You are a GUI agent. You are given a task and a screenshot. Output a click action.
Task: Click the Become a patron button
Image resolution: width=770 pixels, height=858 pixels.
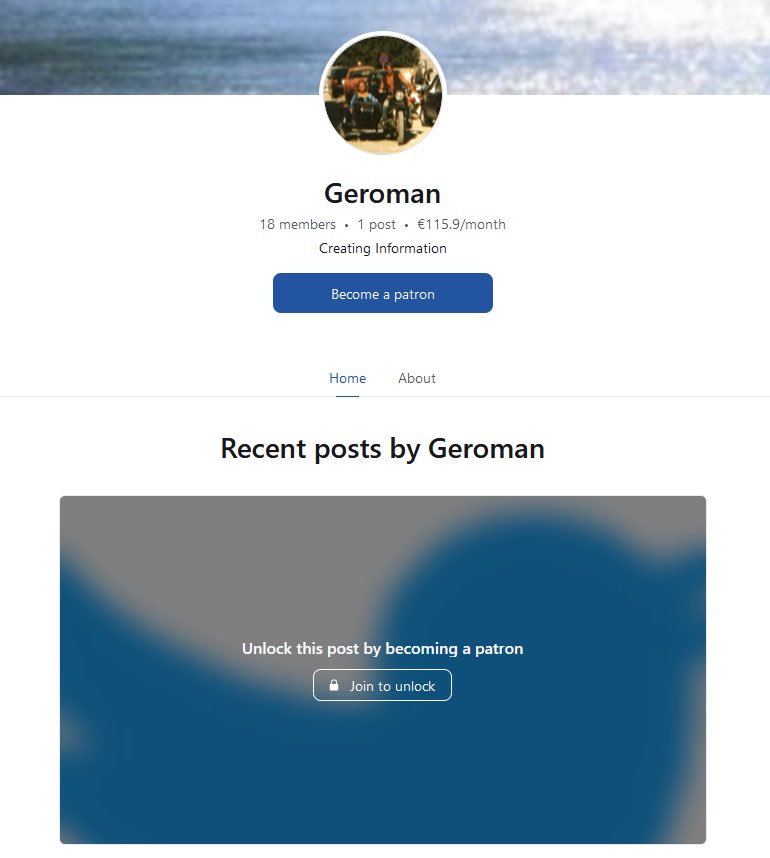[383, 293]
